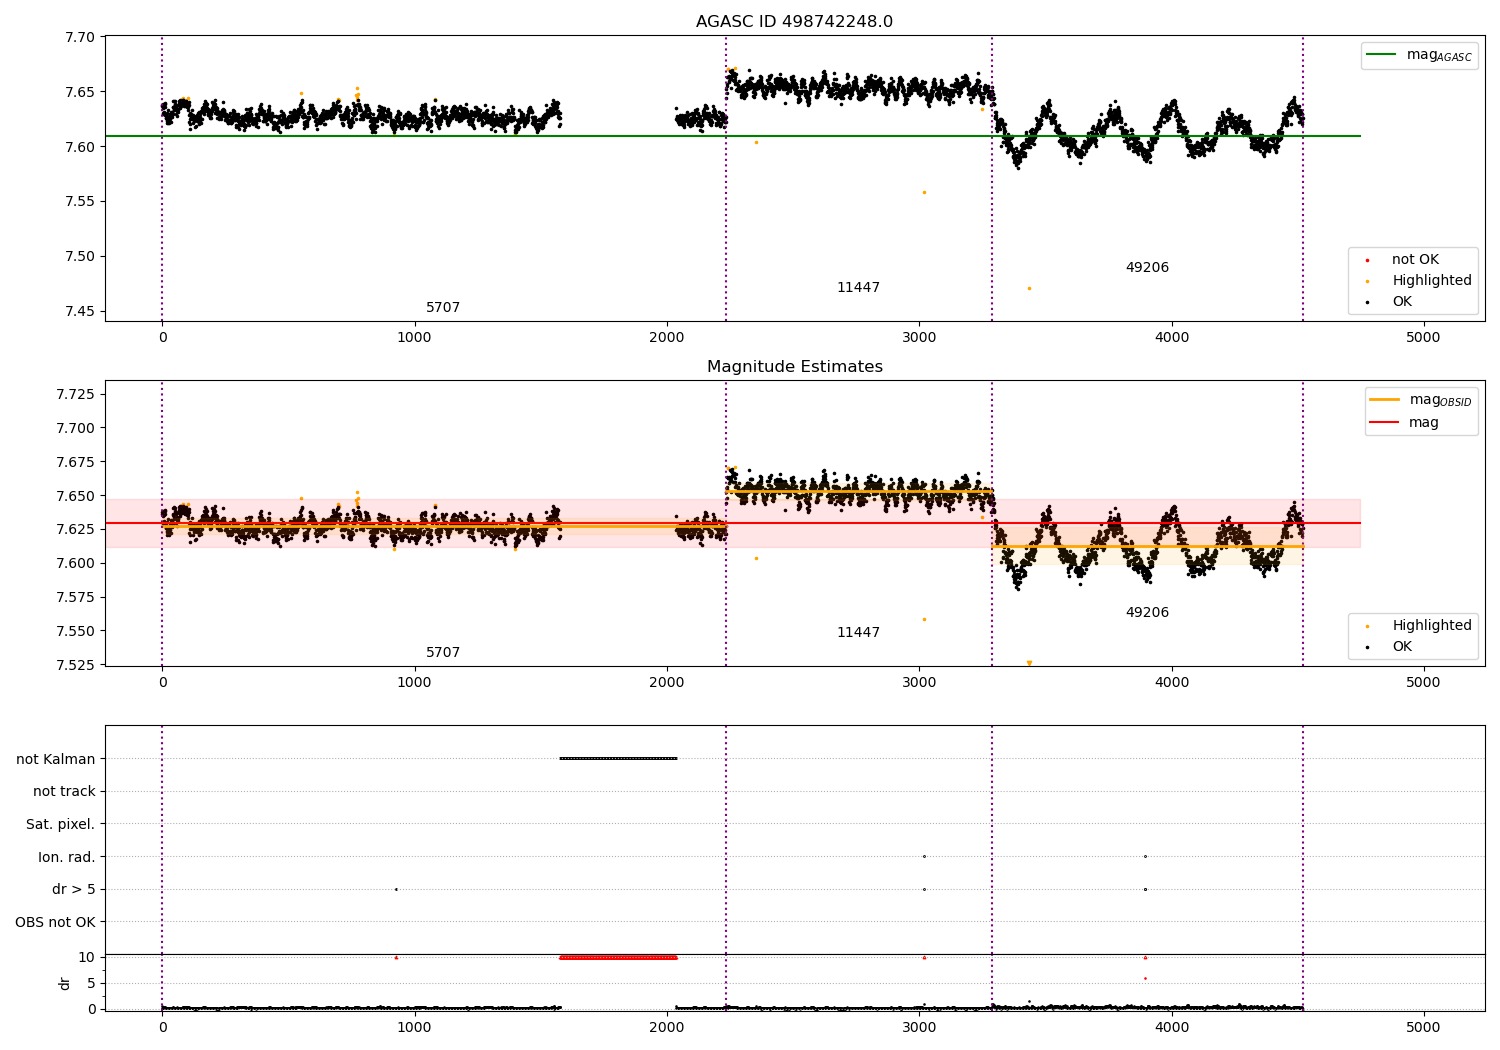Click the 'not Kalman' axis label
This screenshot has width=1500, height=1050.
click(x=56, y=759)
